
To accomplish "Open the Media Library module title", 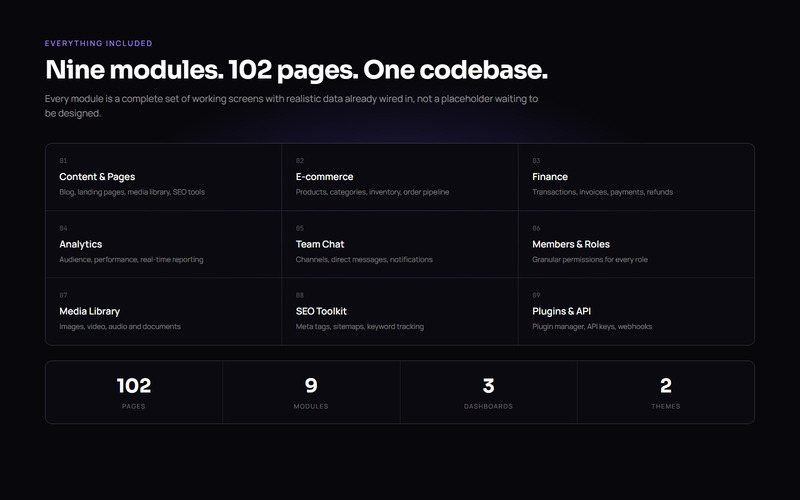I will (89, 311).
